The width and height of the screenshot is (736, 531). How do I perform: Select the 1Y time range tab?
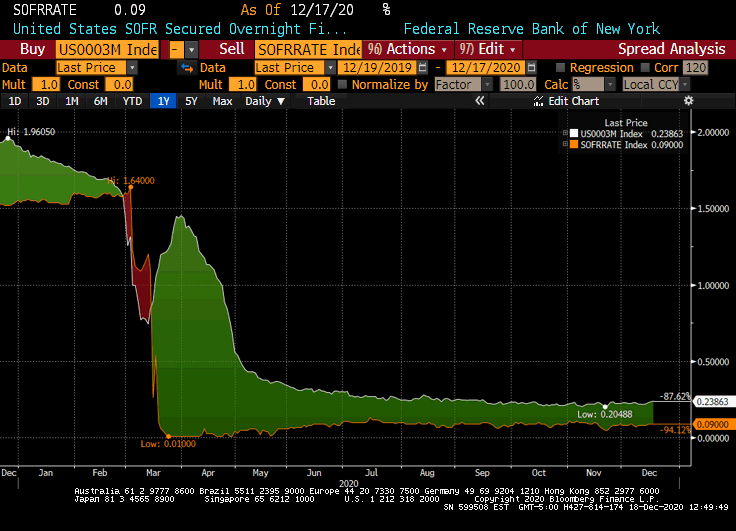point(163,101)
